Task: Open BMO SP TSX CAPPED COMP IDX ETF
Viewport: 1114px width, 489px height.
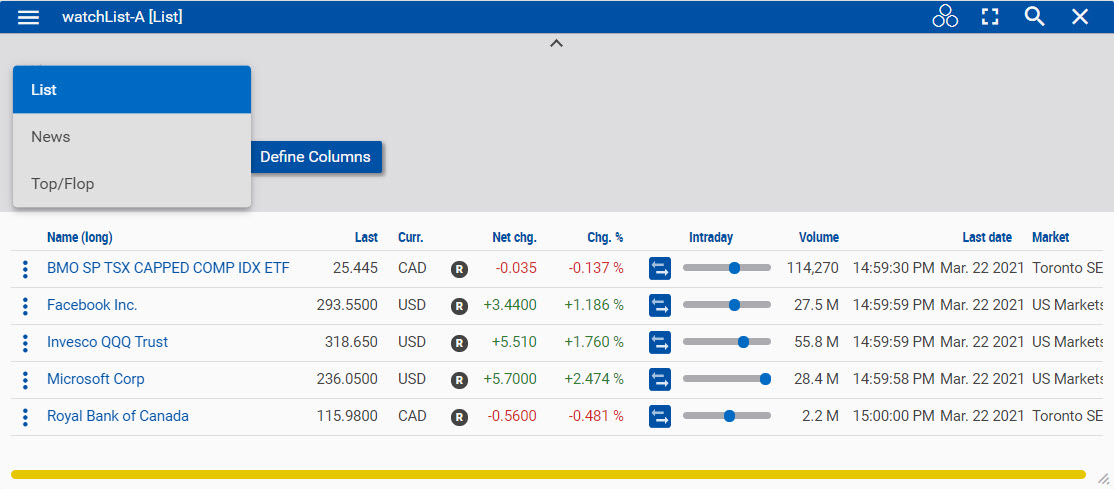Action: [168, 268]
